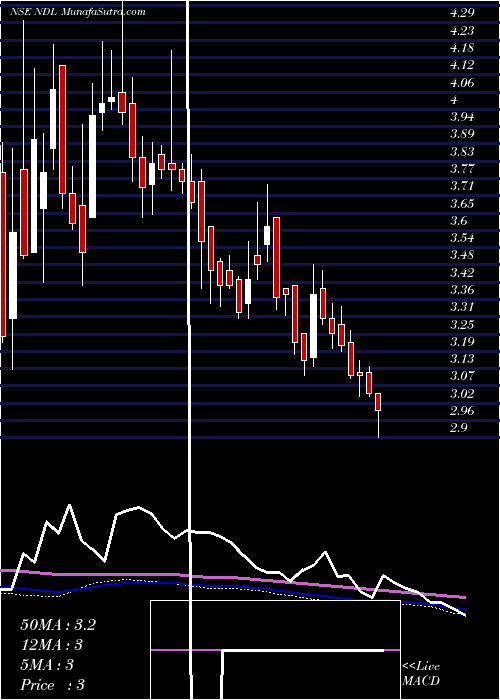The height and width of the screenshot is (700, 500).
Task: Click the 3.36 price axis label
Action: pyautogui.click(x=462, y=290)
